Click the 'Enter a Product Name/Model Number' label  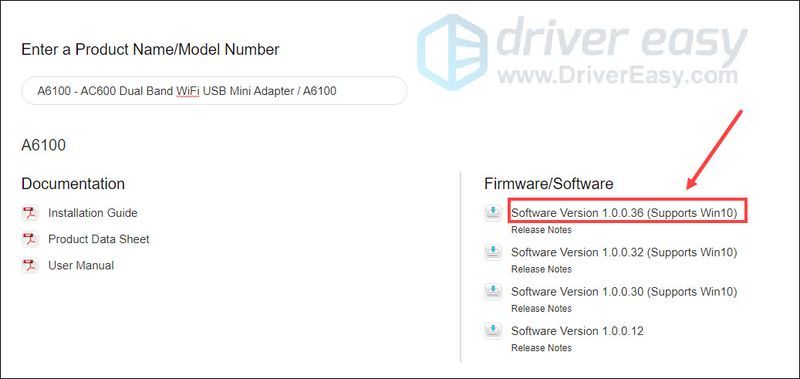151,49
